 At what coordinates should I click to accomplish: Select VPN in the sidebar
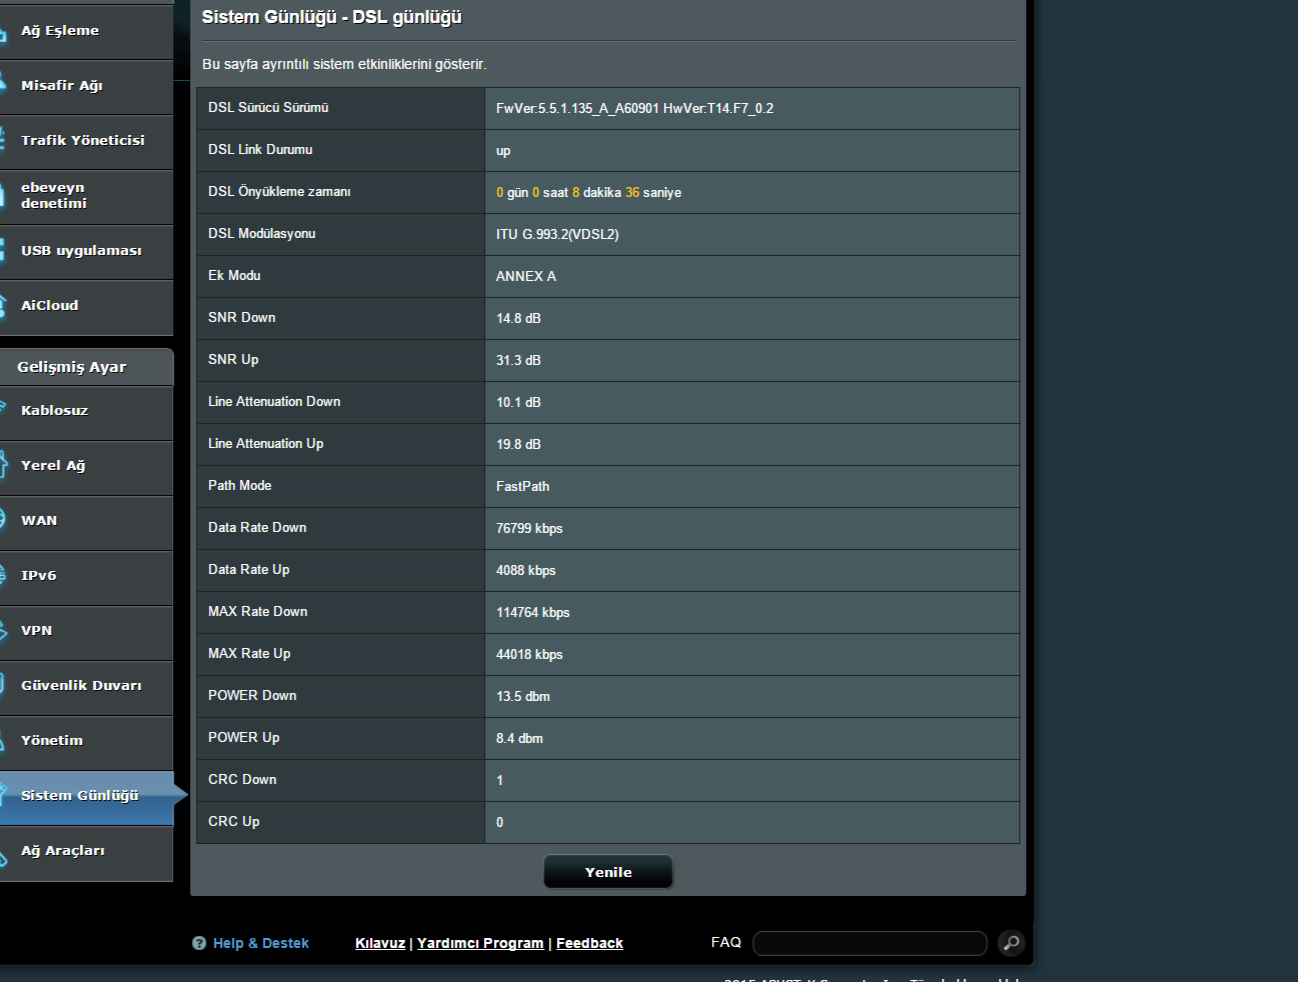click(37, 631)
